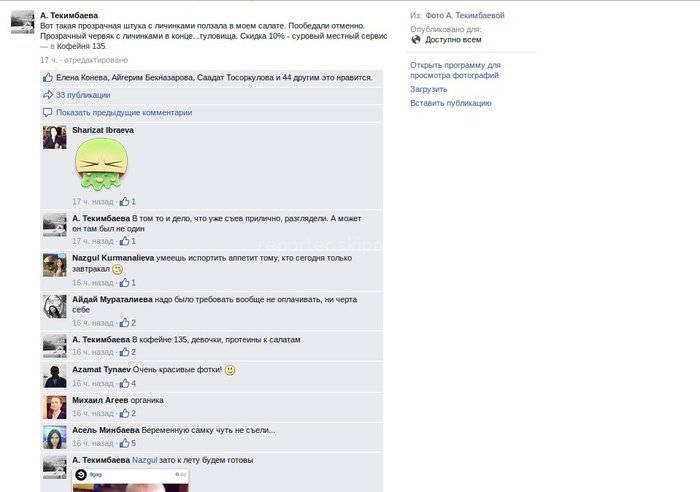Click the globe privacy icon near Доступно всем
The width and height of the screenshot is (700, 492).
[x=416, y=40]
